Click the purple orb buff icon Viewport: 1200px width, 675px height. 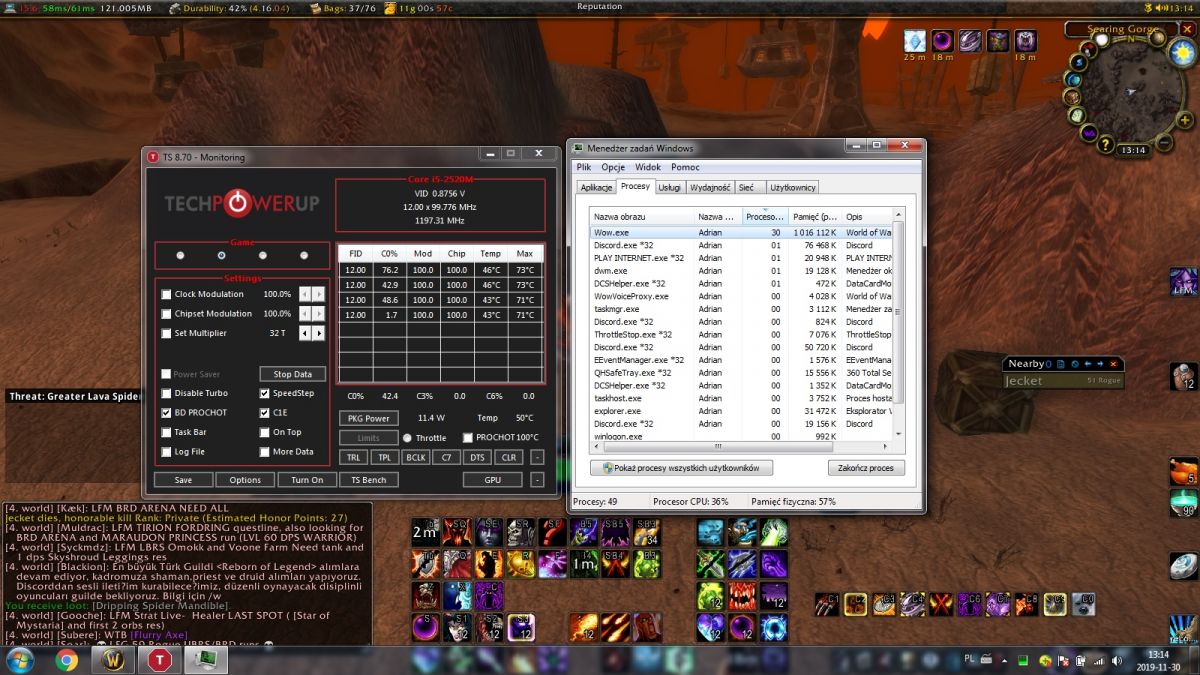pyautogui.click(x=942, y=41)
